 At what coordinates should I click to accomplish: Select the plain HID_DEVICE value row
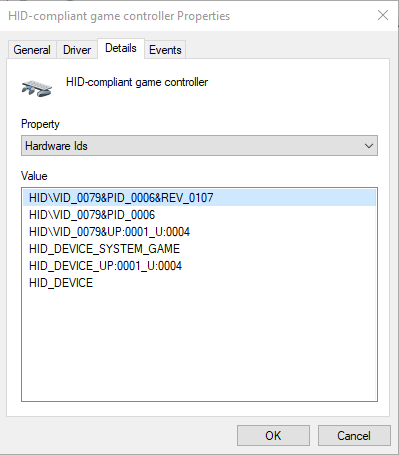tap(199, 283)
